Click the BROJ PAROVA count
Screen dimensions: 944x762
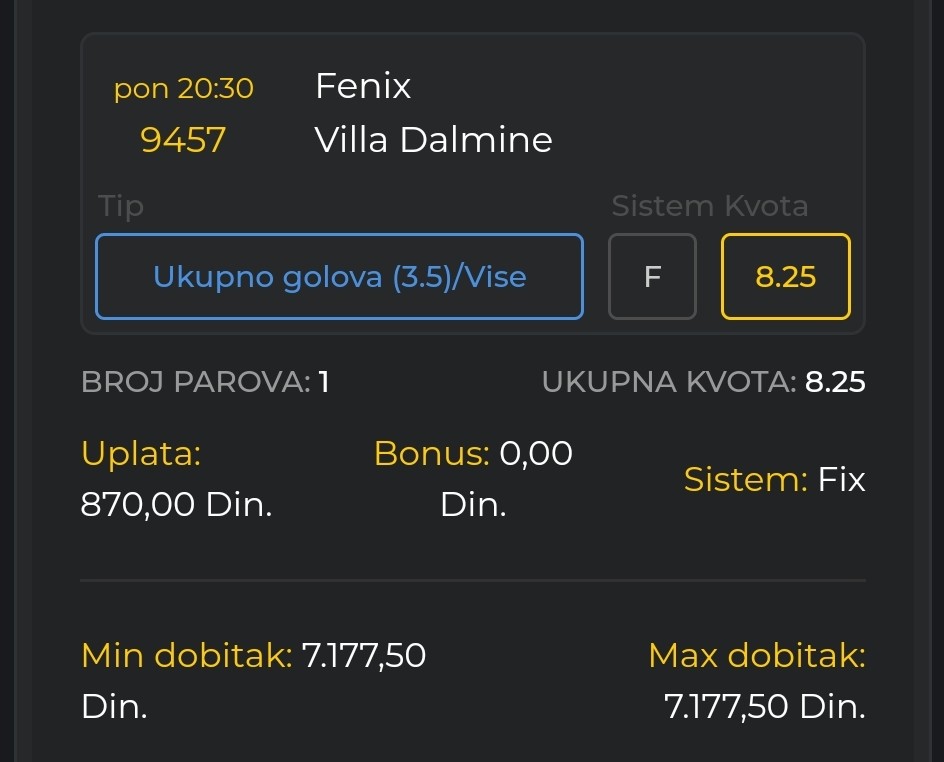tap(205, 382)
